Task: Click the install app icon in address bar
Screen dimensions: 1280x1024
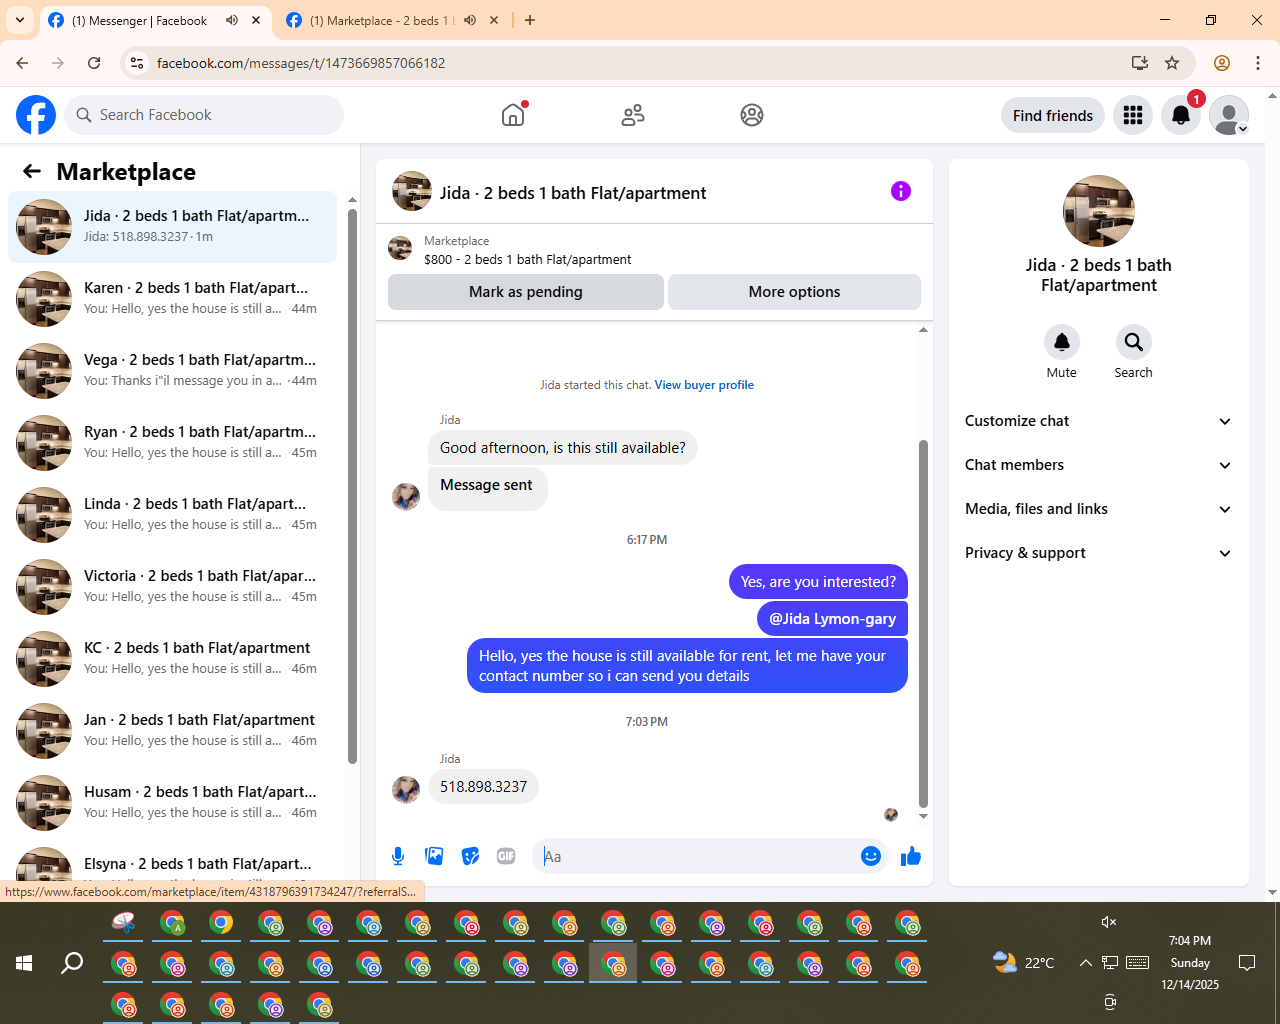Action: (x=1140, y=63)
